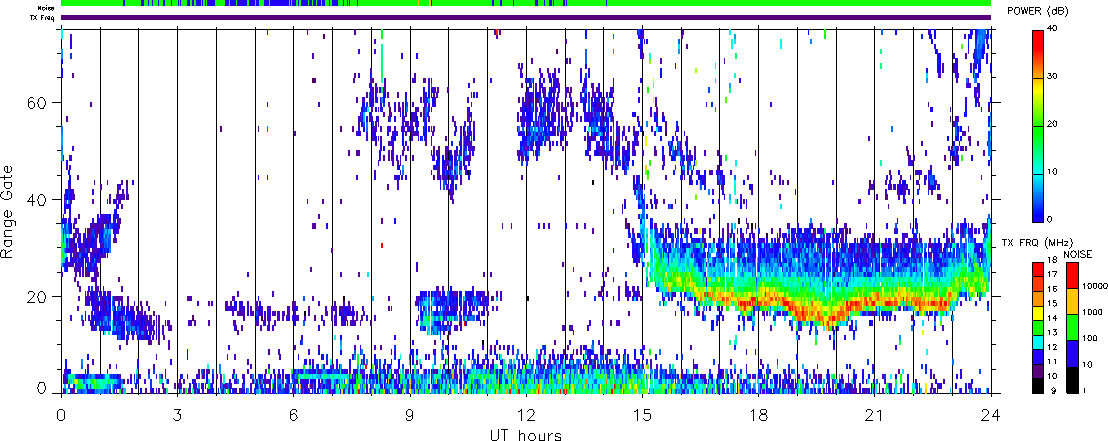Click the "24" tick label on the UT hours axis
The height and width of the screenshot is (441, 1108).
[991, 415]
